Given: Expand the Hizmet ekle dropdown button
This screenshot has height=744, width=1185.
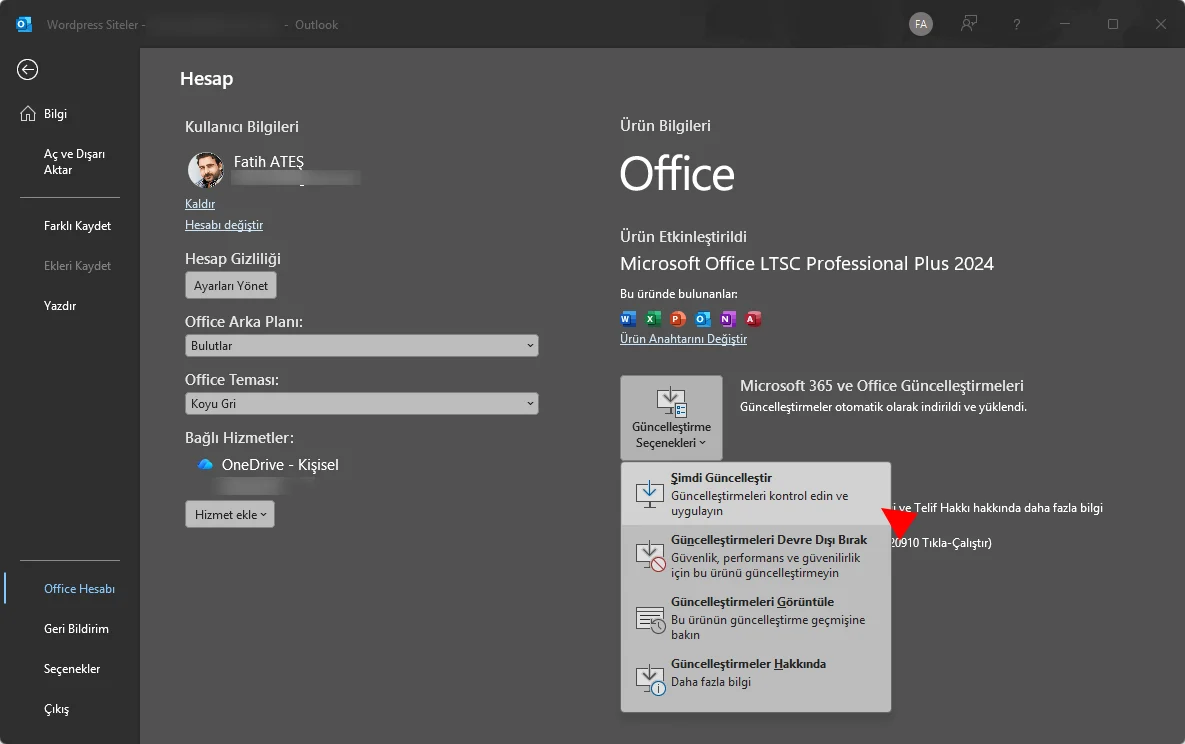Looking at the screenshot, I should (x=230, y=514).
